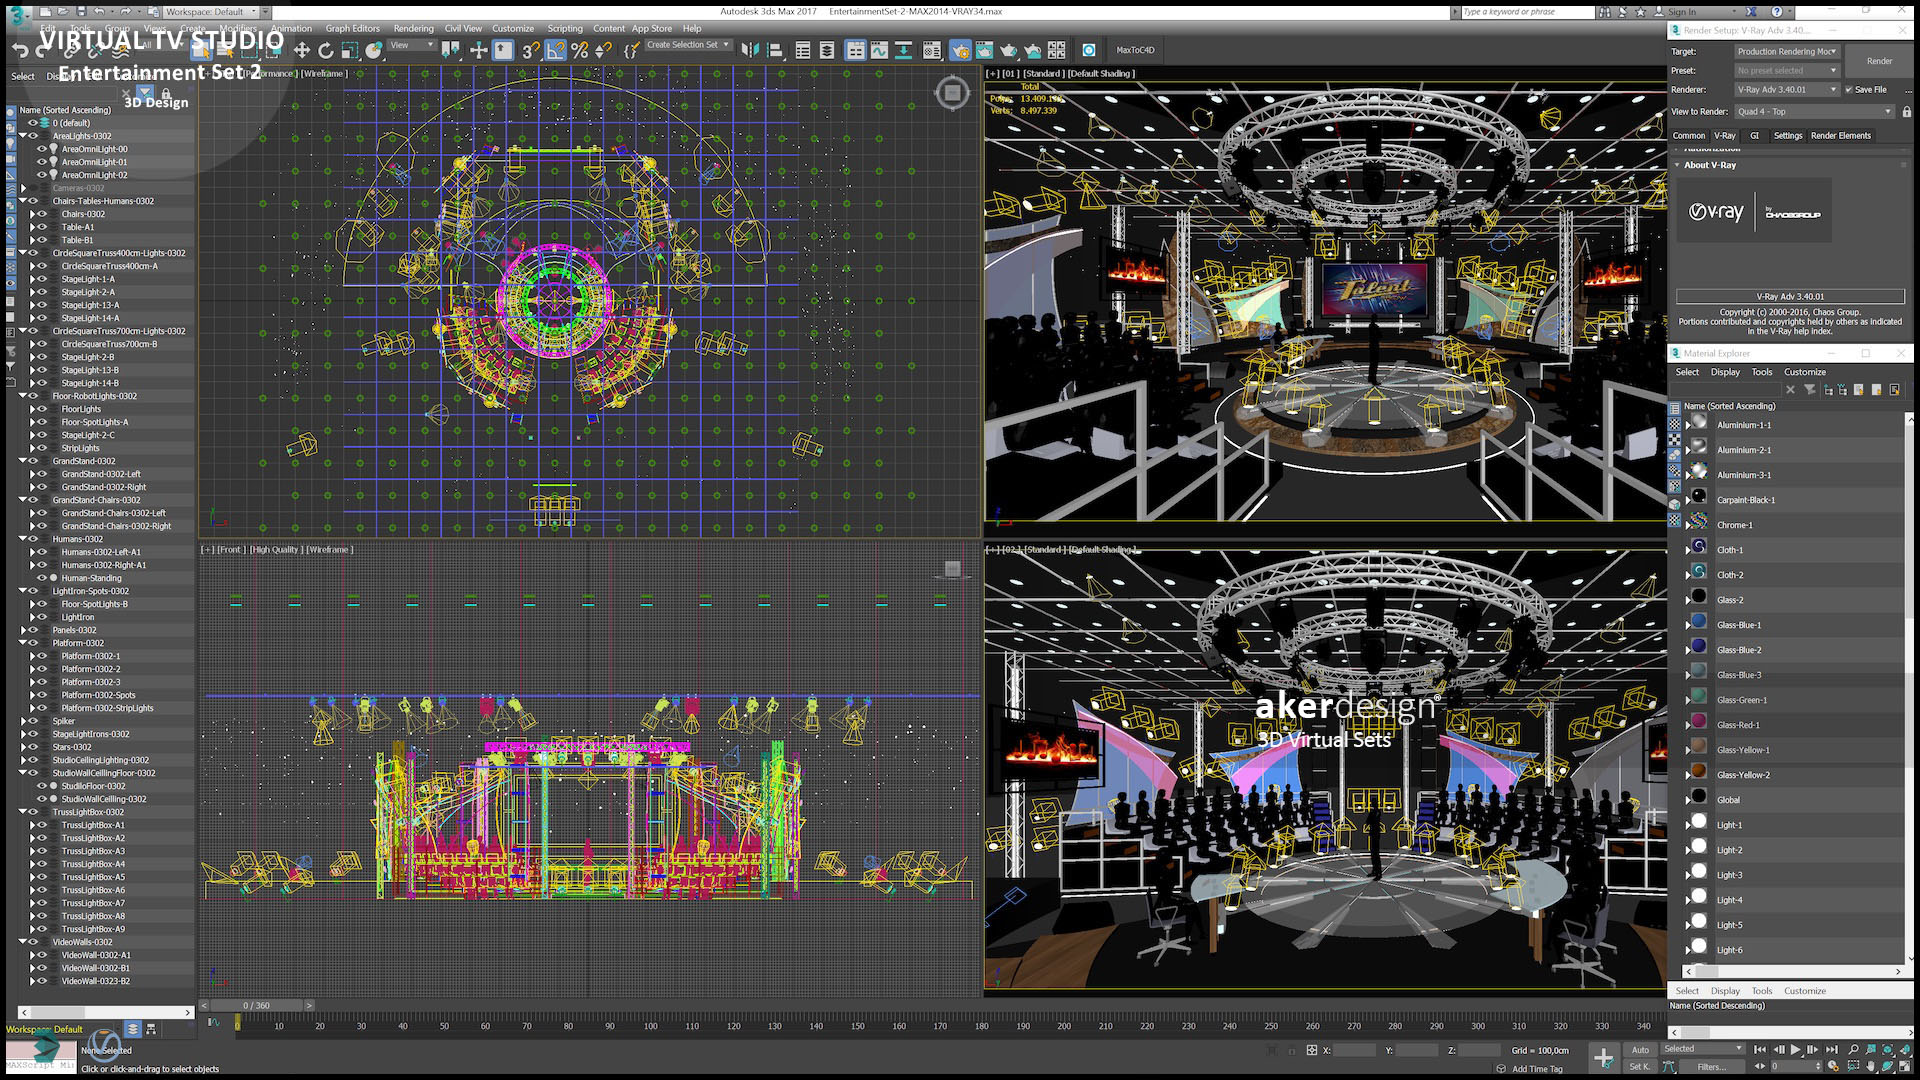Click the Render Setup teapot icon
Image resolution: width=1920 pixels, height=1080 pixels.
coord(962,48)
